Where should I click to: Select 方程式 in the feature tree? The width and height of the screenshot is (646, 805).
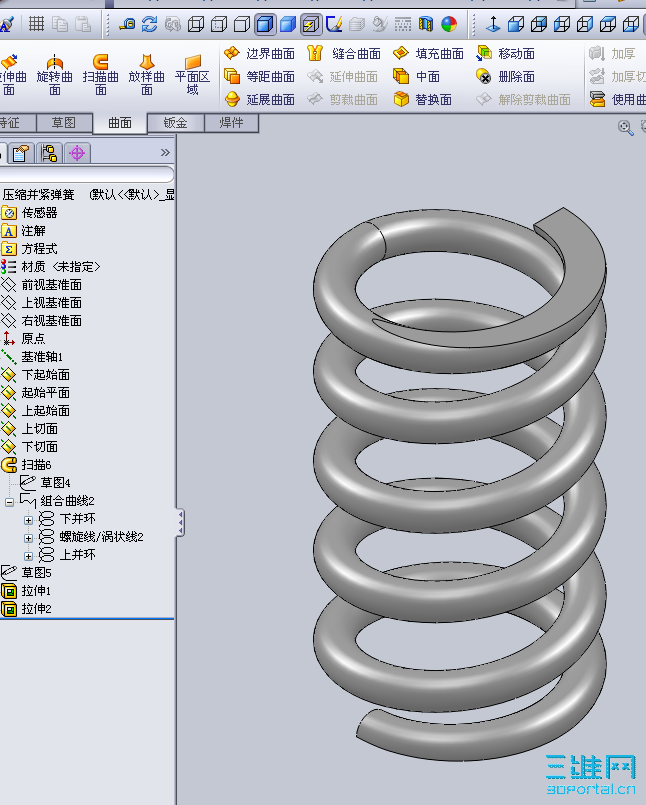click(29, 249)
